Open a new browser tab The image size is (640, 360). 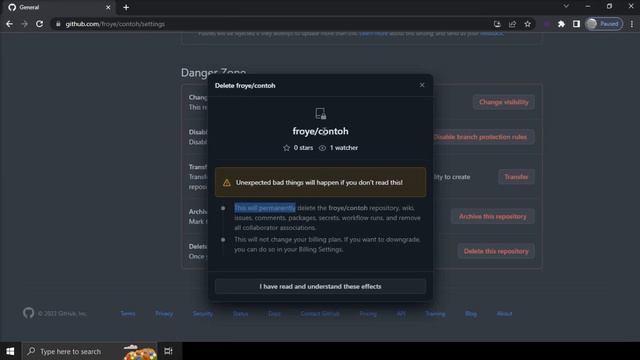[126, 7]
